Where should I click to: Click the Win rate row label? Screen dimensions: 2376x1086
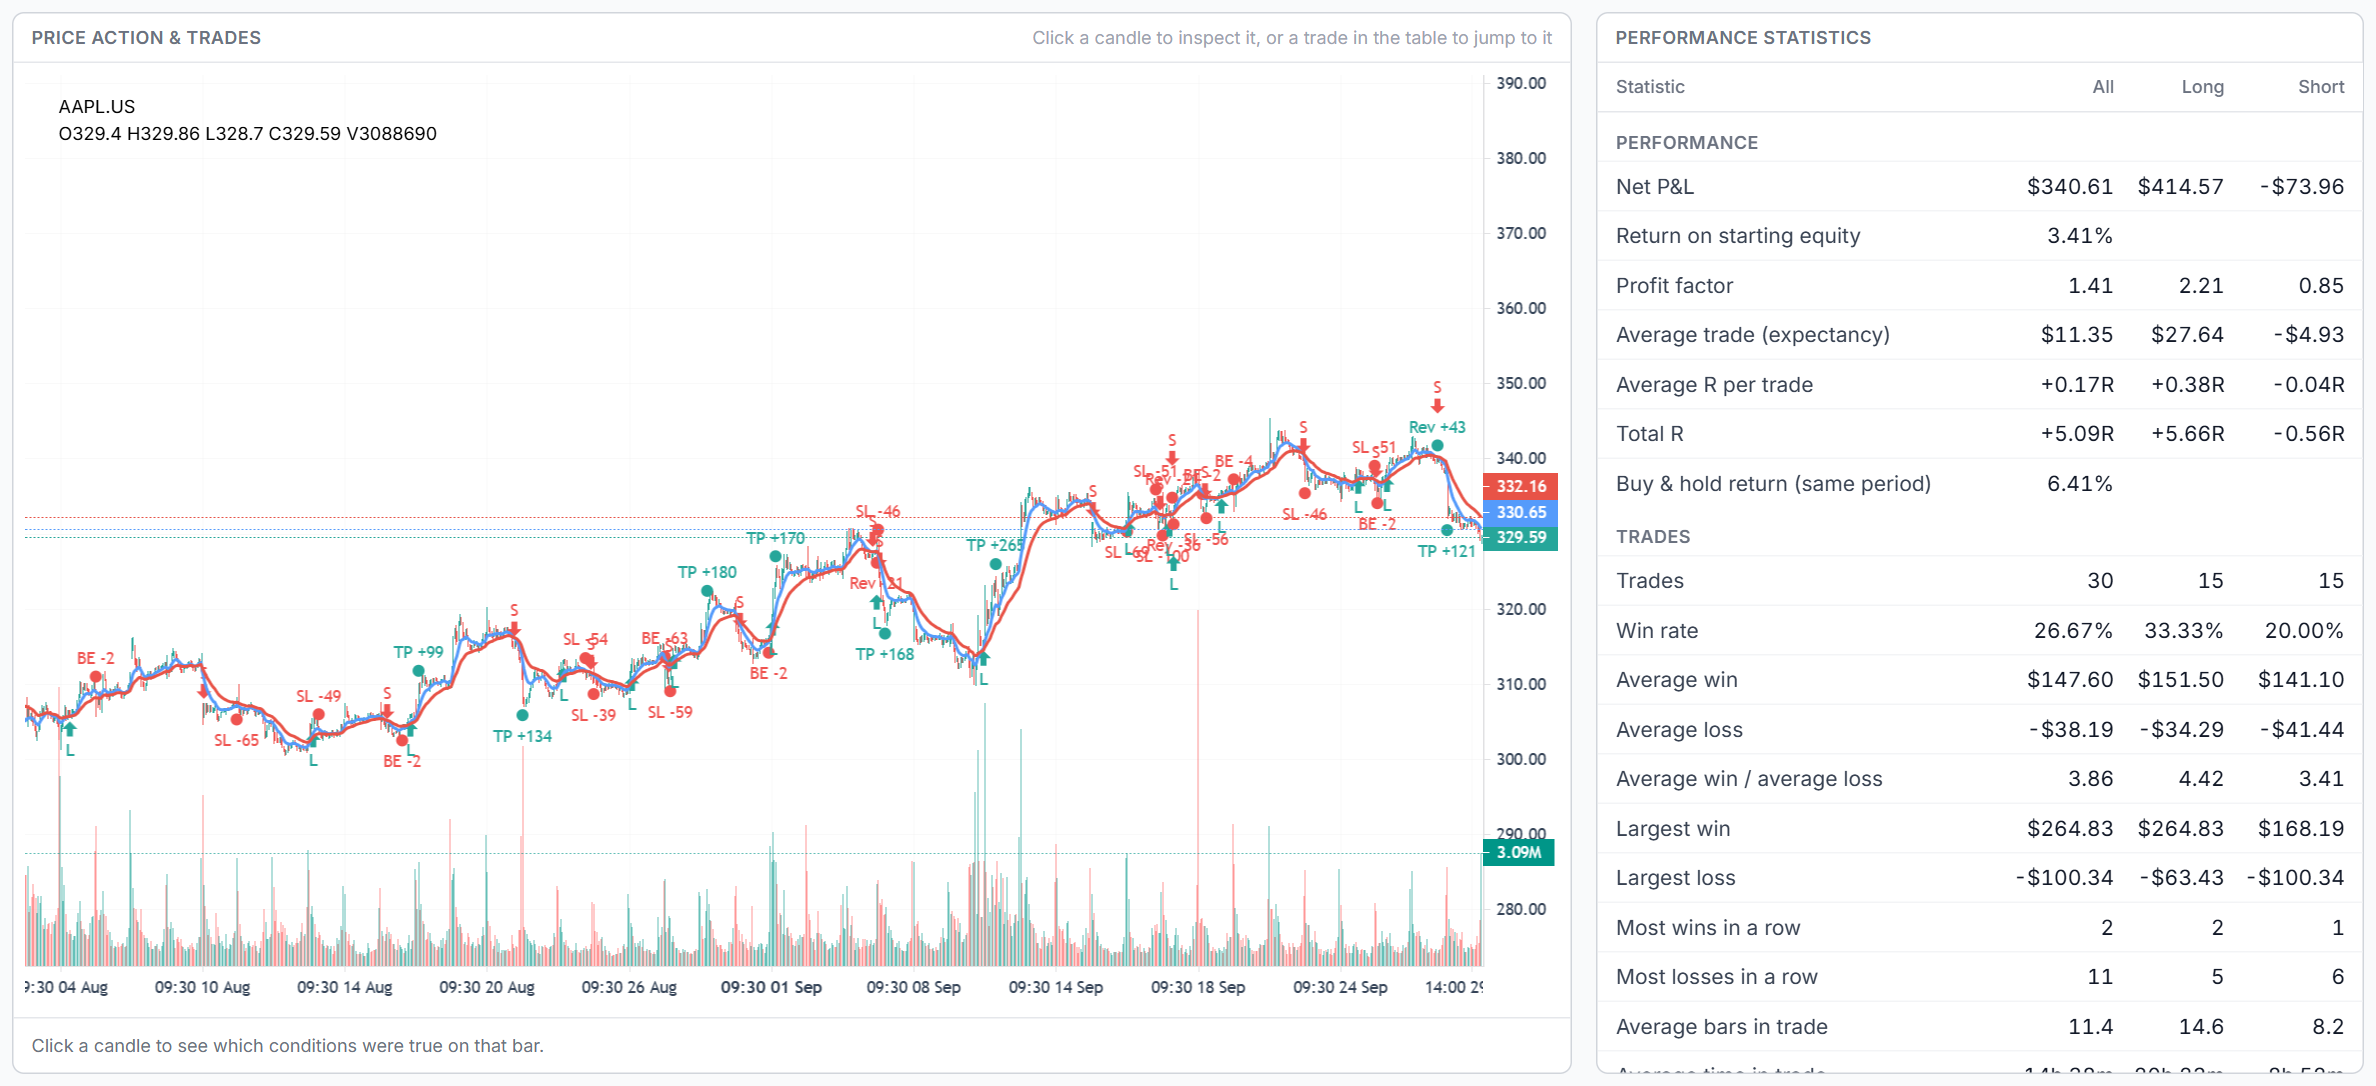pos(1657,631)
